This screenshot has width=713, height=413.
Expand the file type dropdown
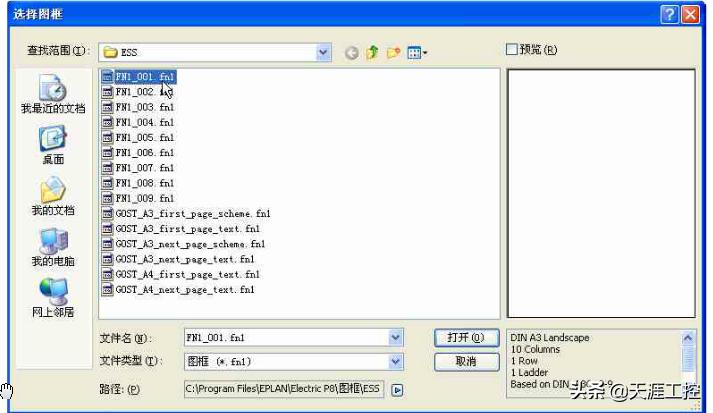(395, 362)
